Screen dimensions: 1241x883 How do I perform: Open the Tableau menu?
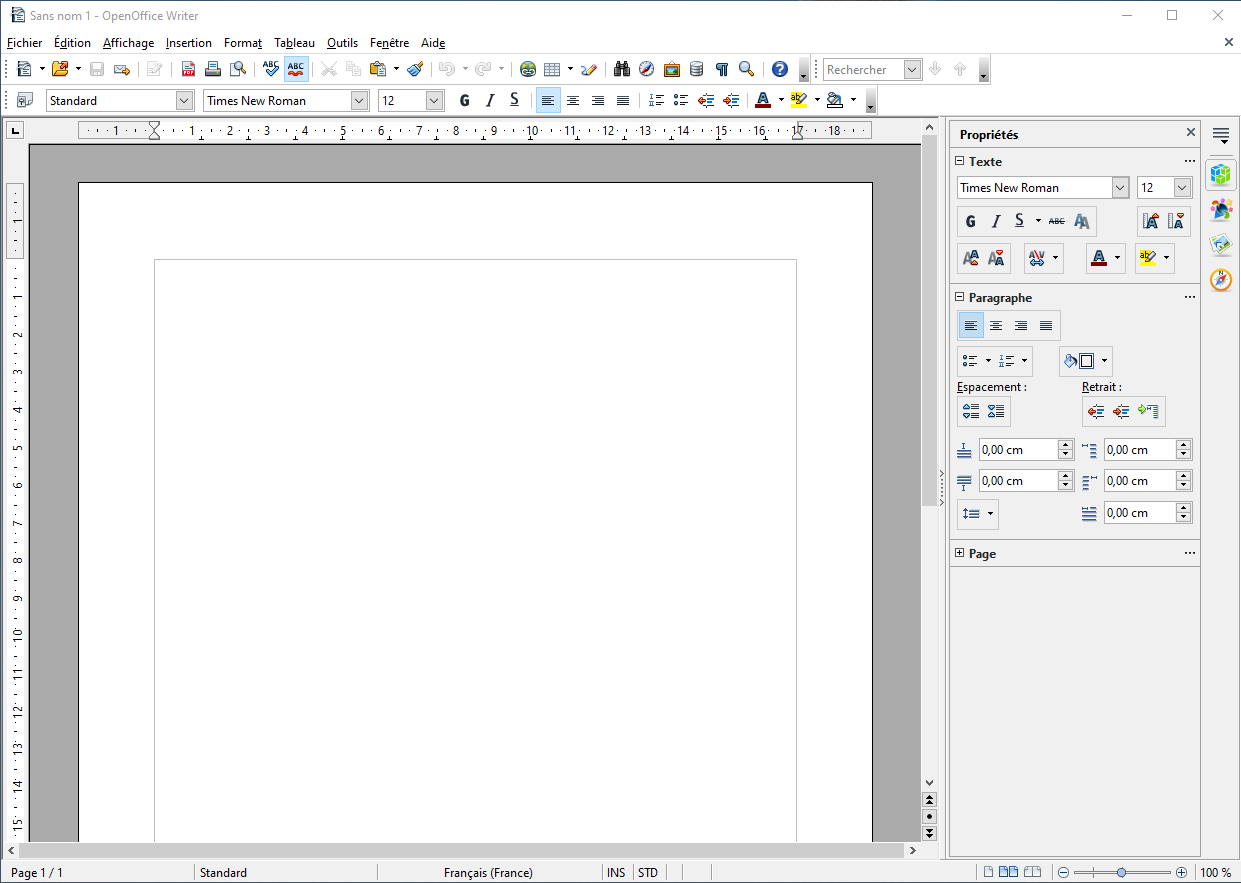pyautogui.click(x=294, y=43)
